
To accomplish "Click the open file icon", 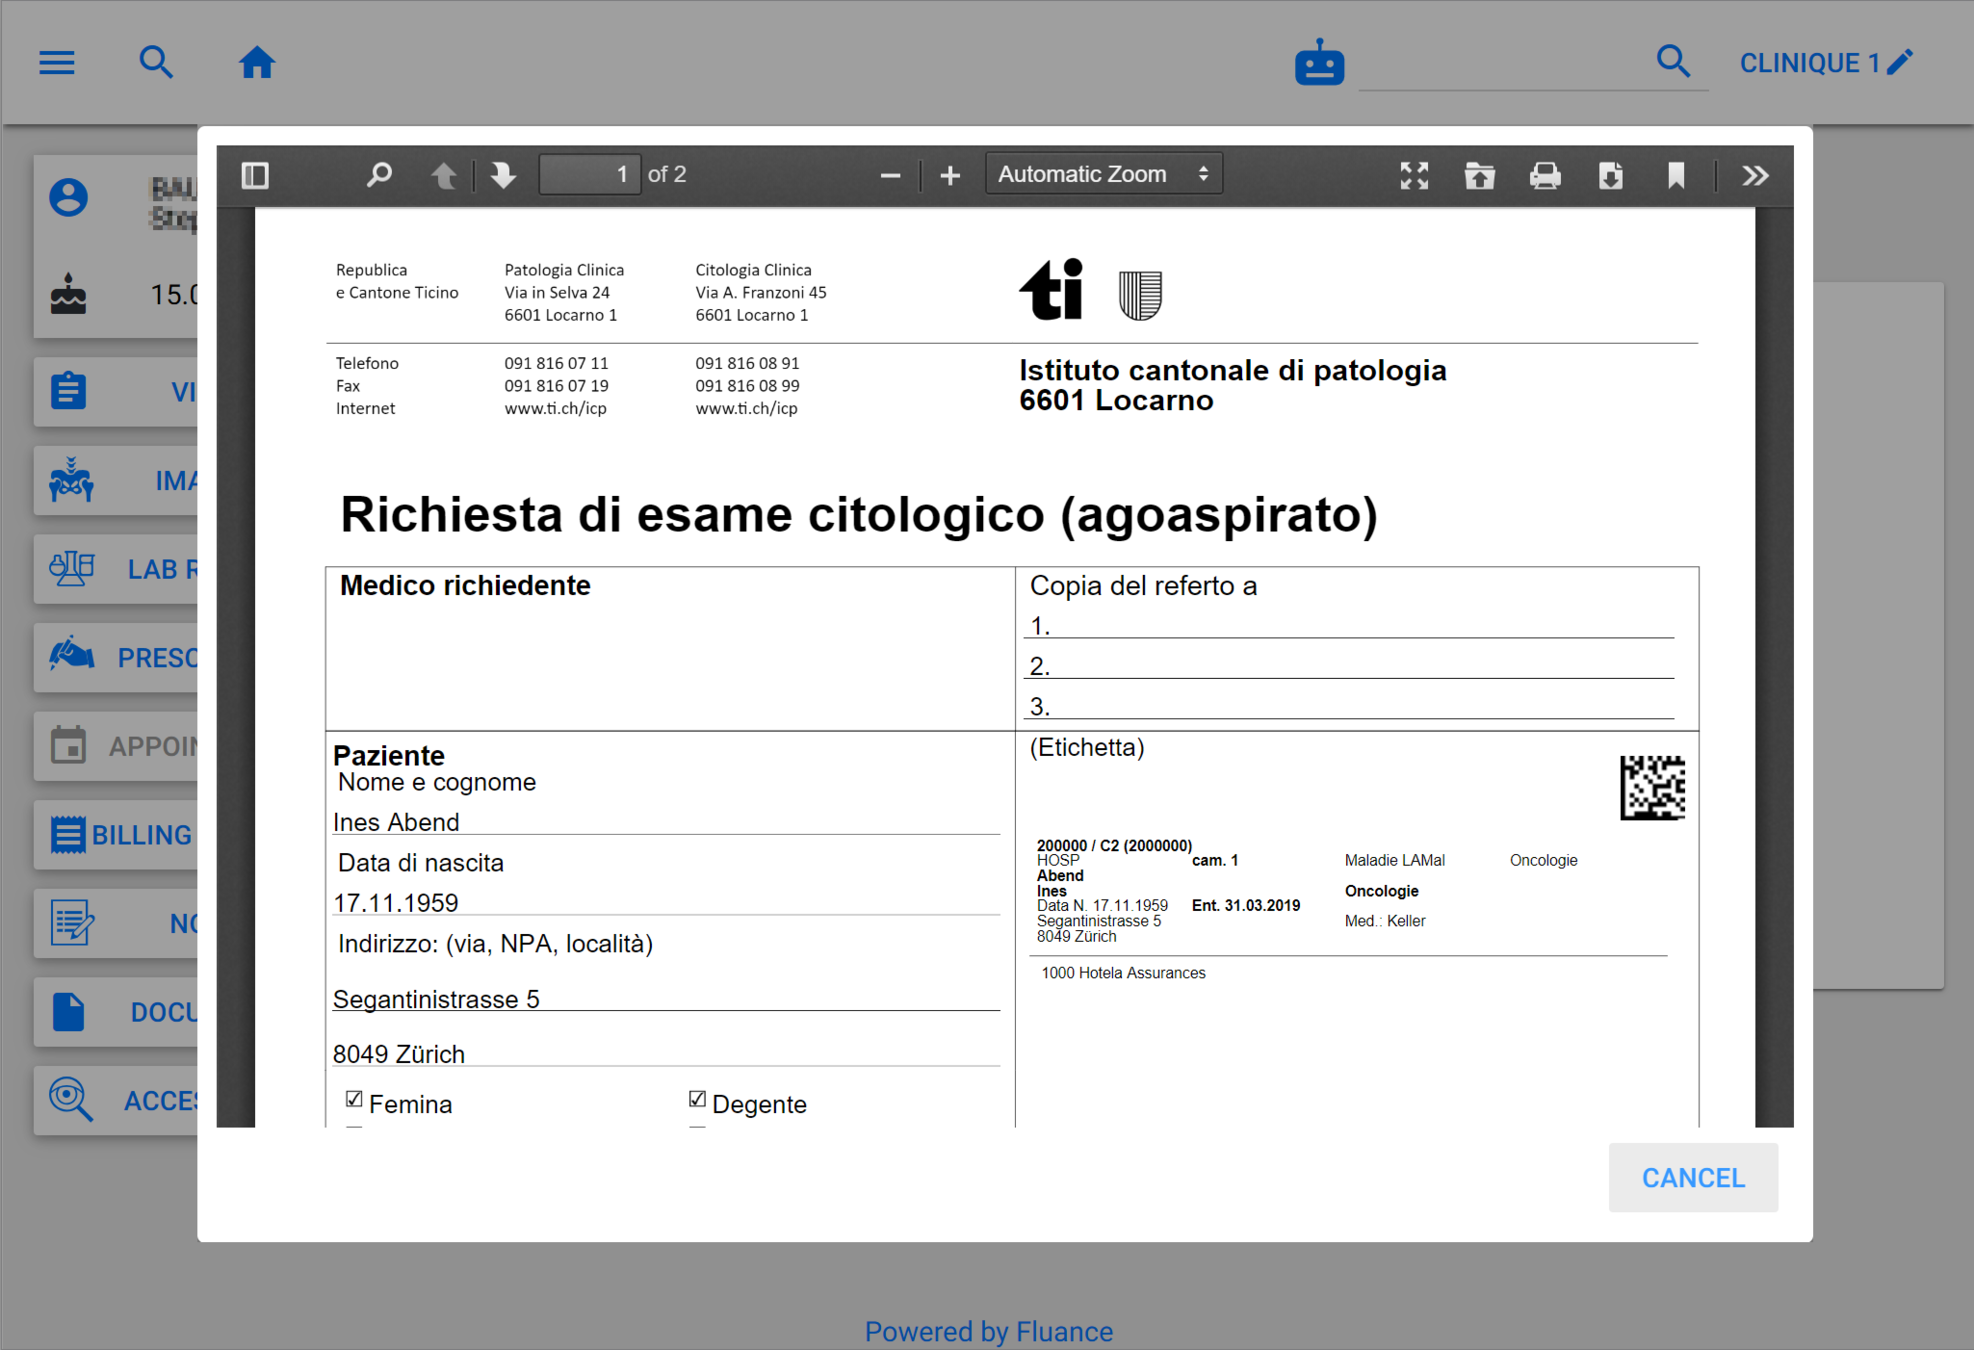I will point(1479,175).
